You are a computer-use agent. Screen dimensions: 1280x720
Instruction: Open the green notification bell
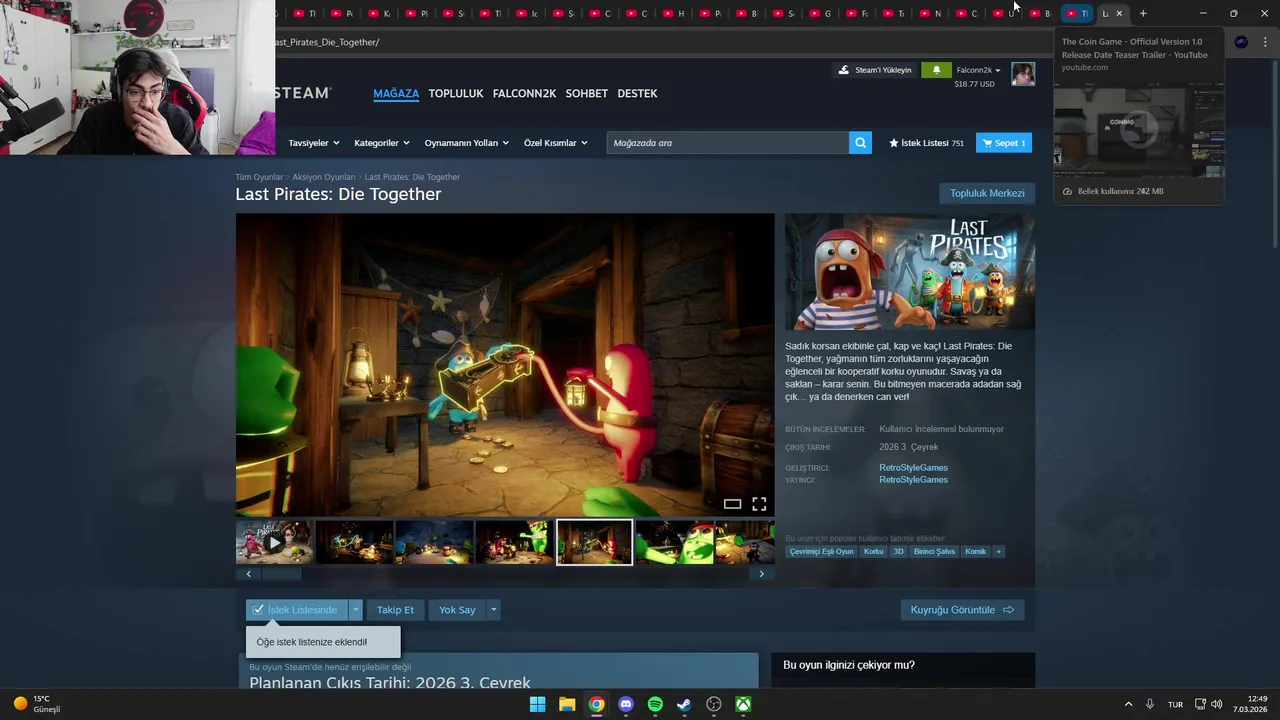click(x=937, y=70)
